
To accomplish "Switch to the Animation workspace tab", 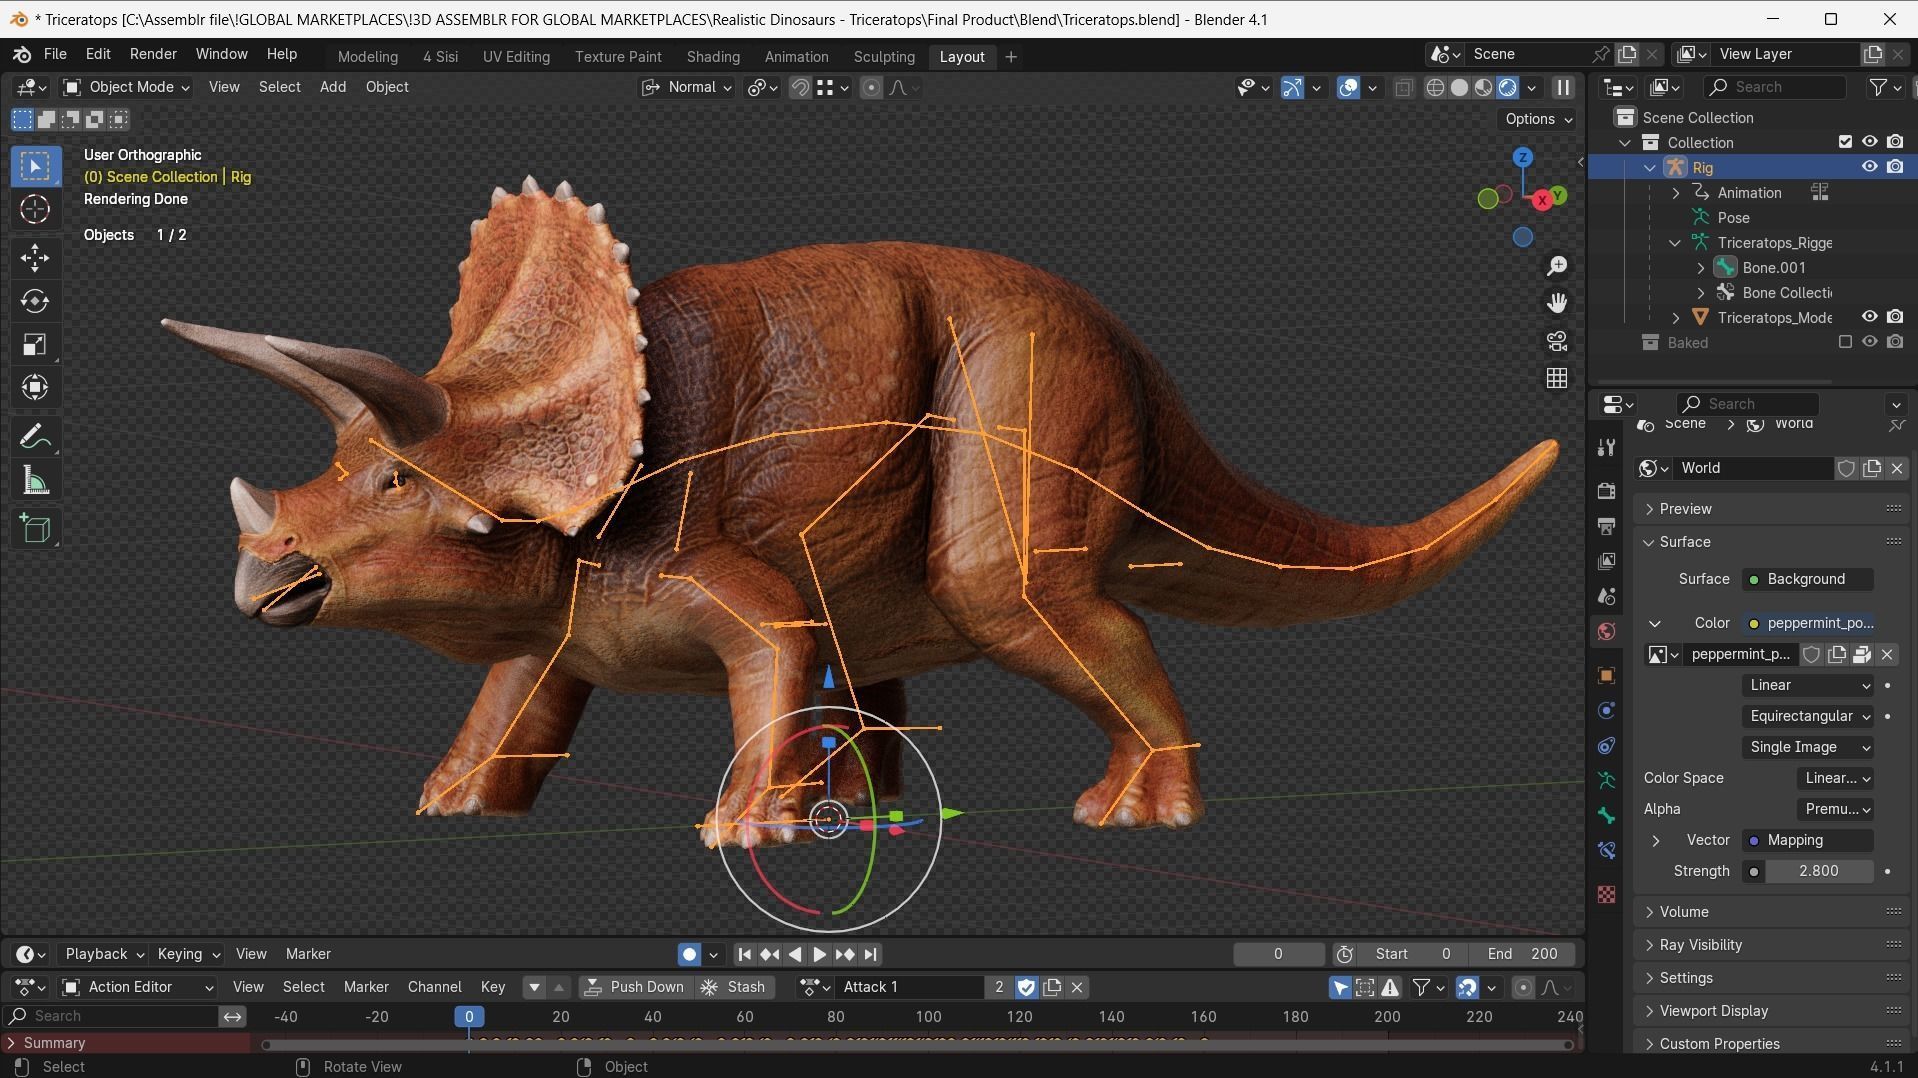I will pyautogui.click(x=796, y=57).
